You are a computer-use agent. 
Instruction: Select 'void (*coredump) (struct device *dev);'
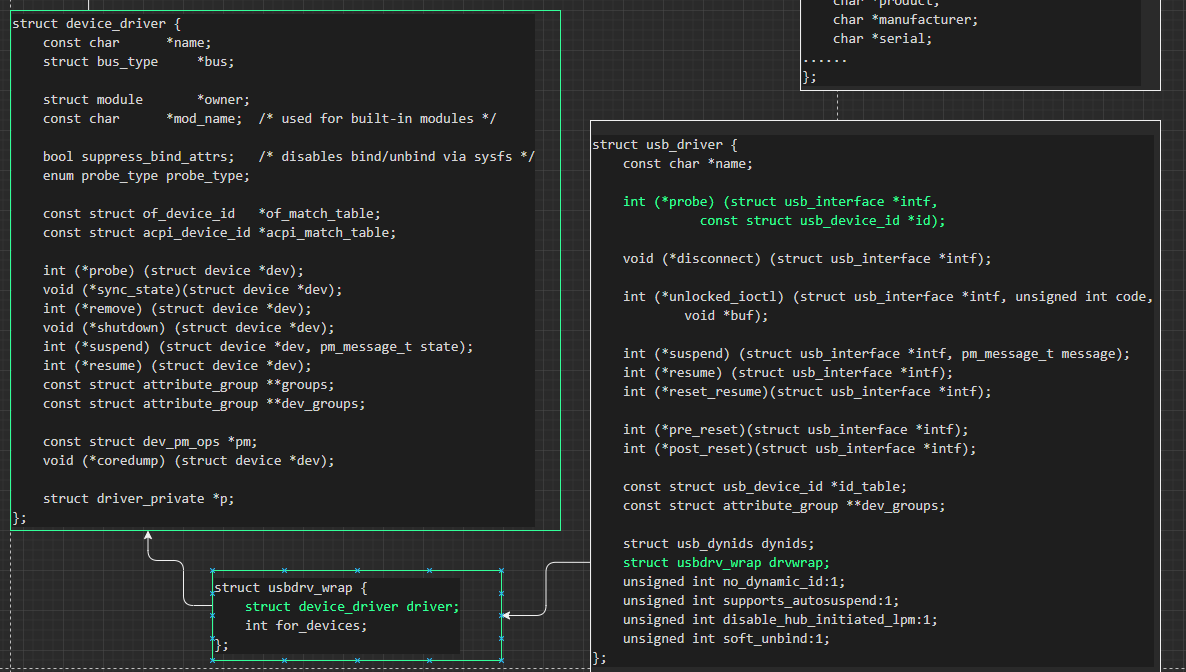(x=188, y=460)
